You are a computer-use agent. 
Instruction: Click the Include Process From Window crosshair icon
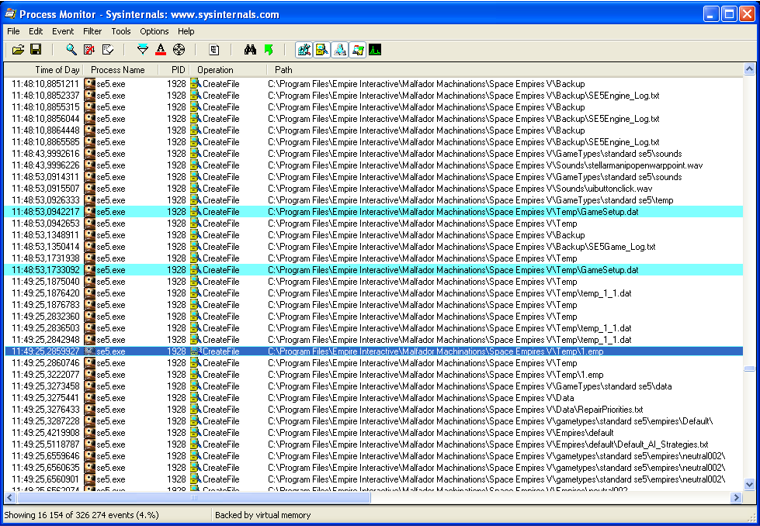pos(179,49)
